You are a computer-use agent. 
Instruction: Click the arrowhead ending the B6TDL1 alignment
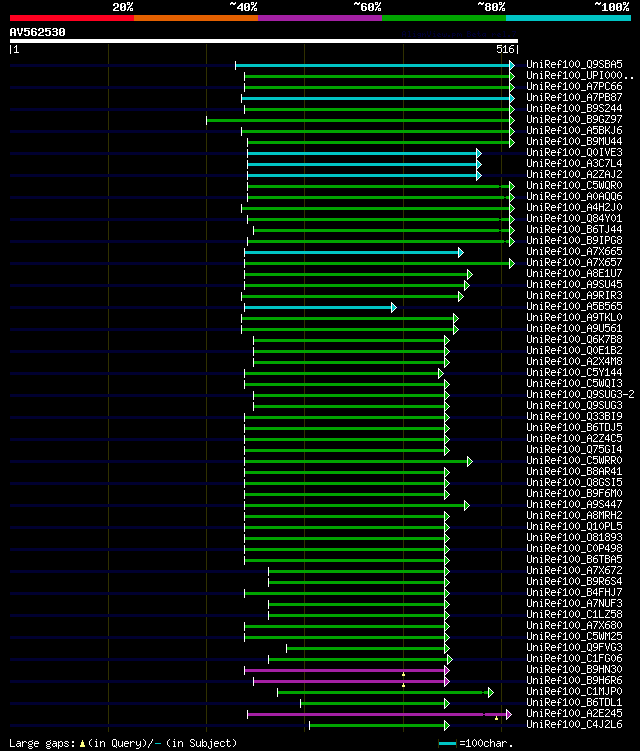click(447, 704)
